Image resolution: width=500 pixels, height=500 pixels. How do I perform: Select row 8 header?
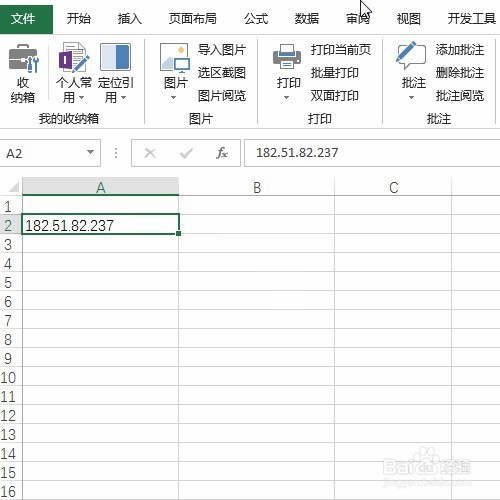pos(11,338)
